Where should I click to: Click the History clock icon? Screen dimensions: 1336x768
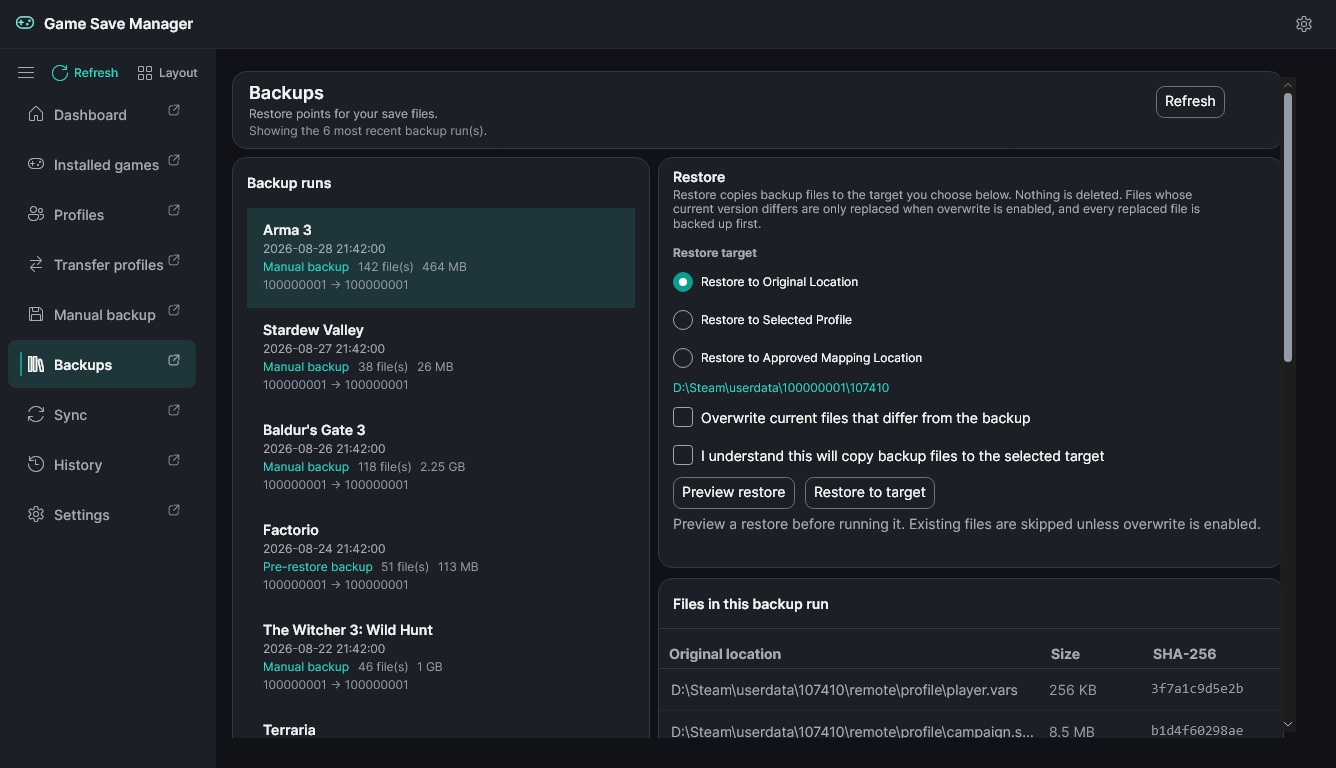pos(36,464)
